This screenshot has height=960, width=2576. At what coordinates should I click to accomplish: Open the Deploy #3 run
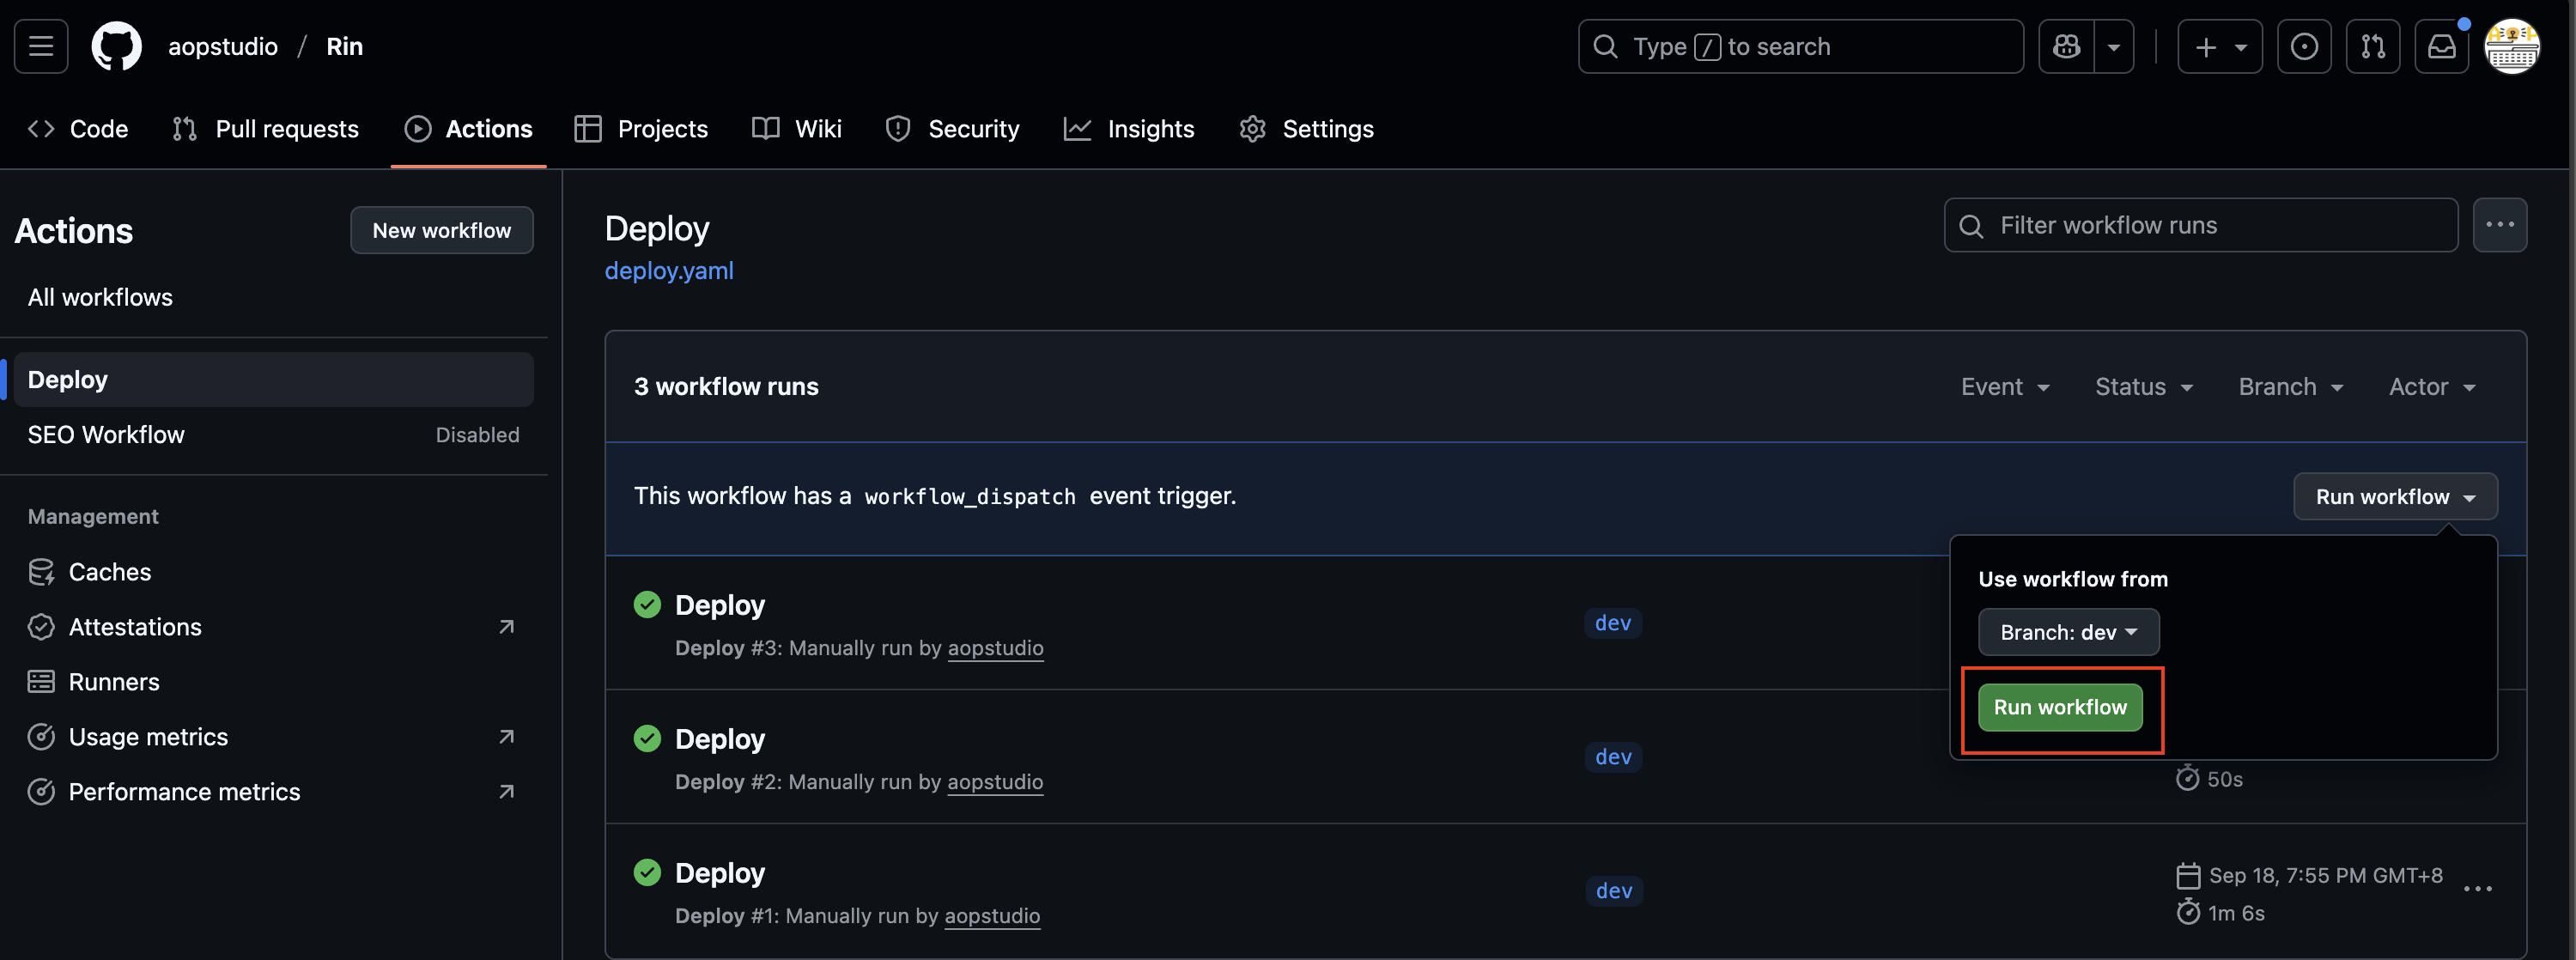click(x=720, y=605)
